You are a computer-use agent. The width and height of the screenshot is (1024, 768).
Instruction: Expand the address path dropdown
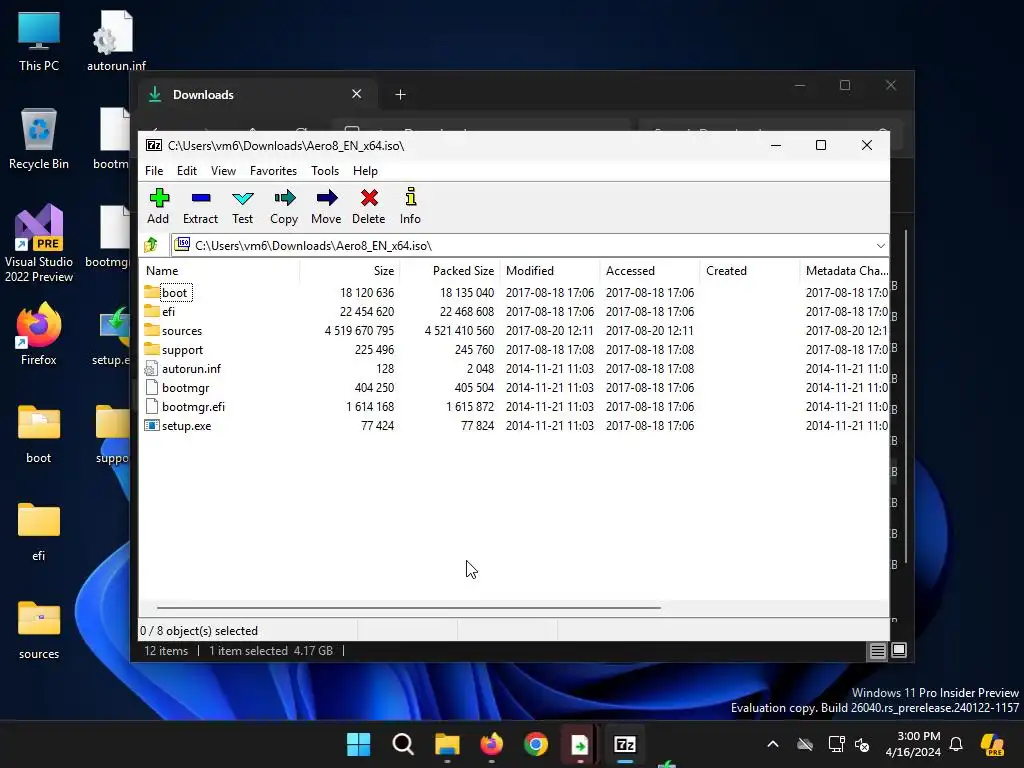pyautogui.click(x=880, y=246)
